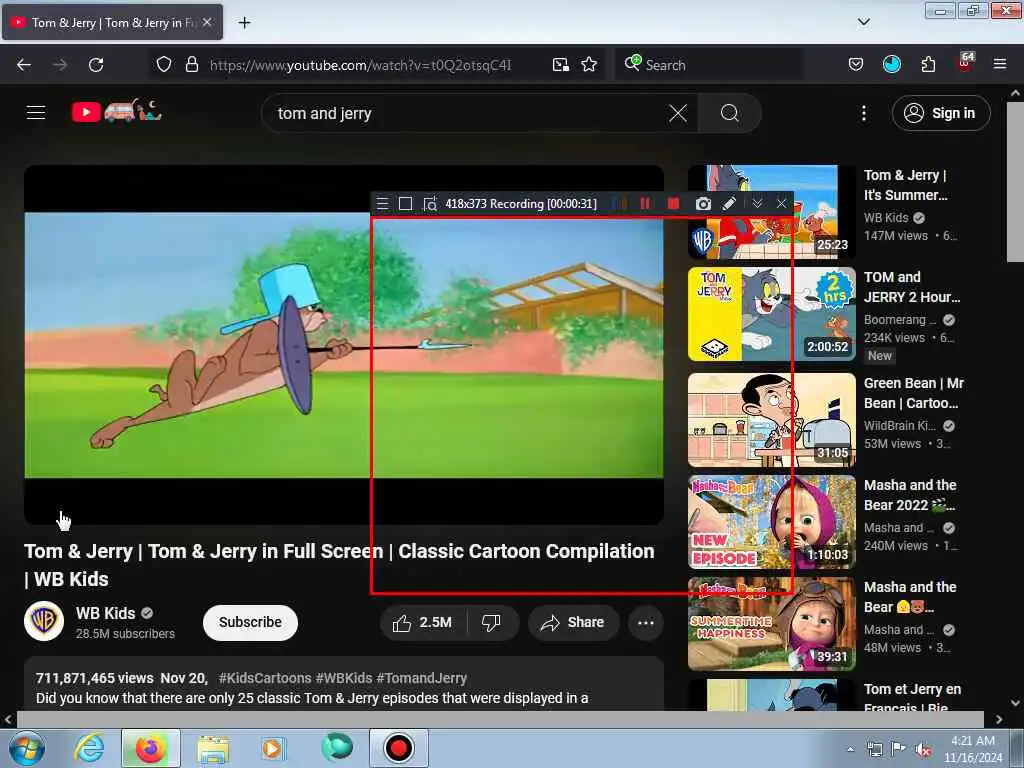Image resolution: width=1024 pixels, height=768 pixels.
Task: Open the Firefox application menu
Action: click(x=1000, y=65)
